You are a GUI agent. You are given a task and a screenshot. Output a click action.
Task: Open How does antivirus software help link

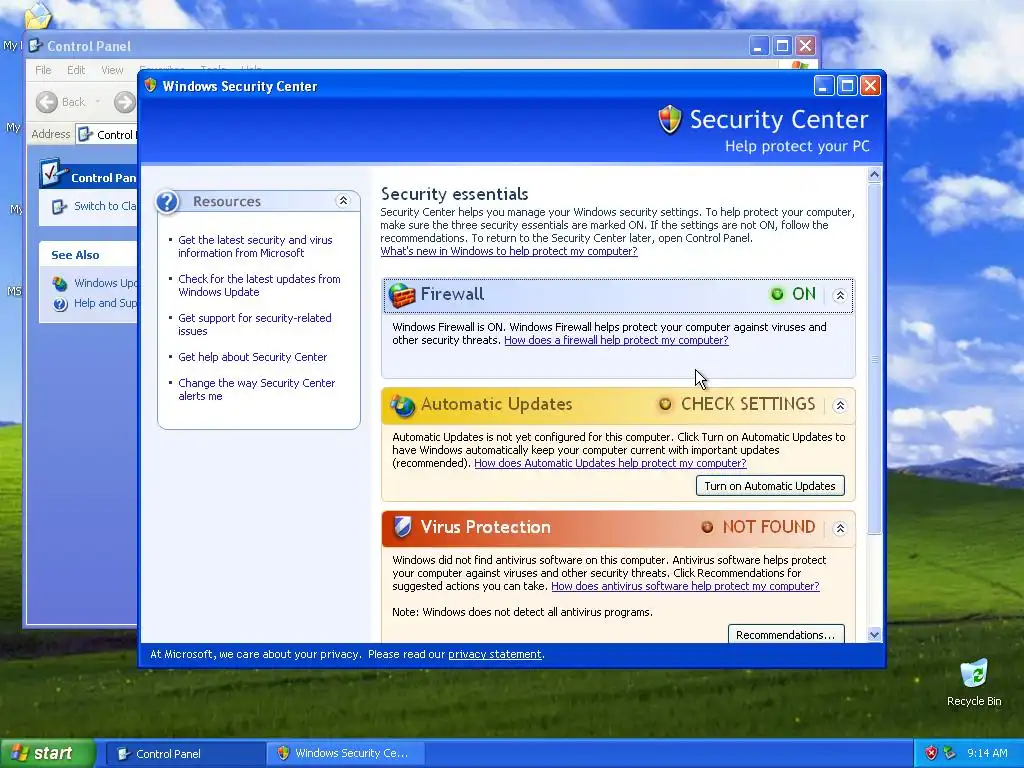(x=685, y=586)
